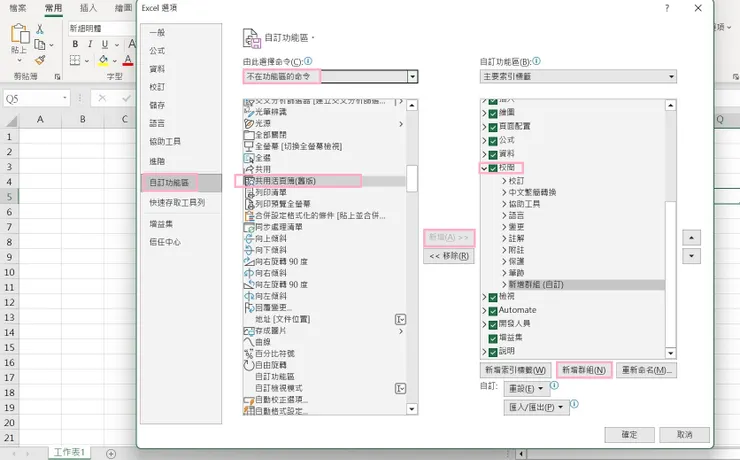Click the 重新命名(M)... button
740x460 pixels.
click(647, 370)
